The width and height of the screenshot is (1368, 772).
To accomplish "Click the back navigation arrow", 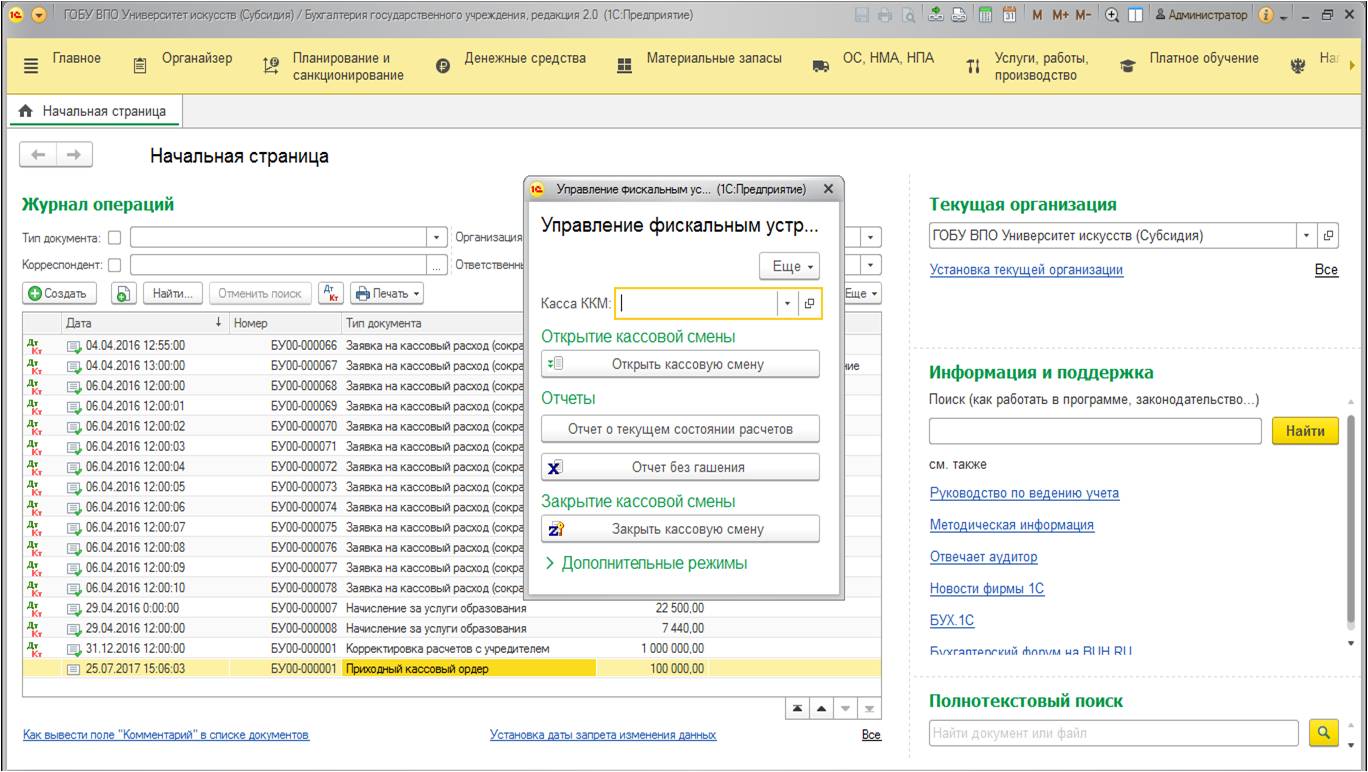I will (38, 156).
